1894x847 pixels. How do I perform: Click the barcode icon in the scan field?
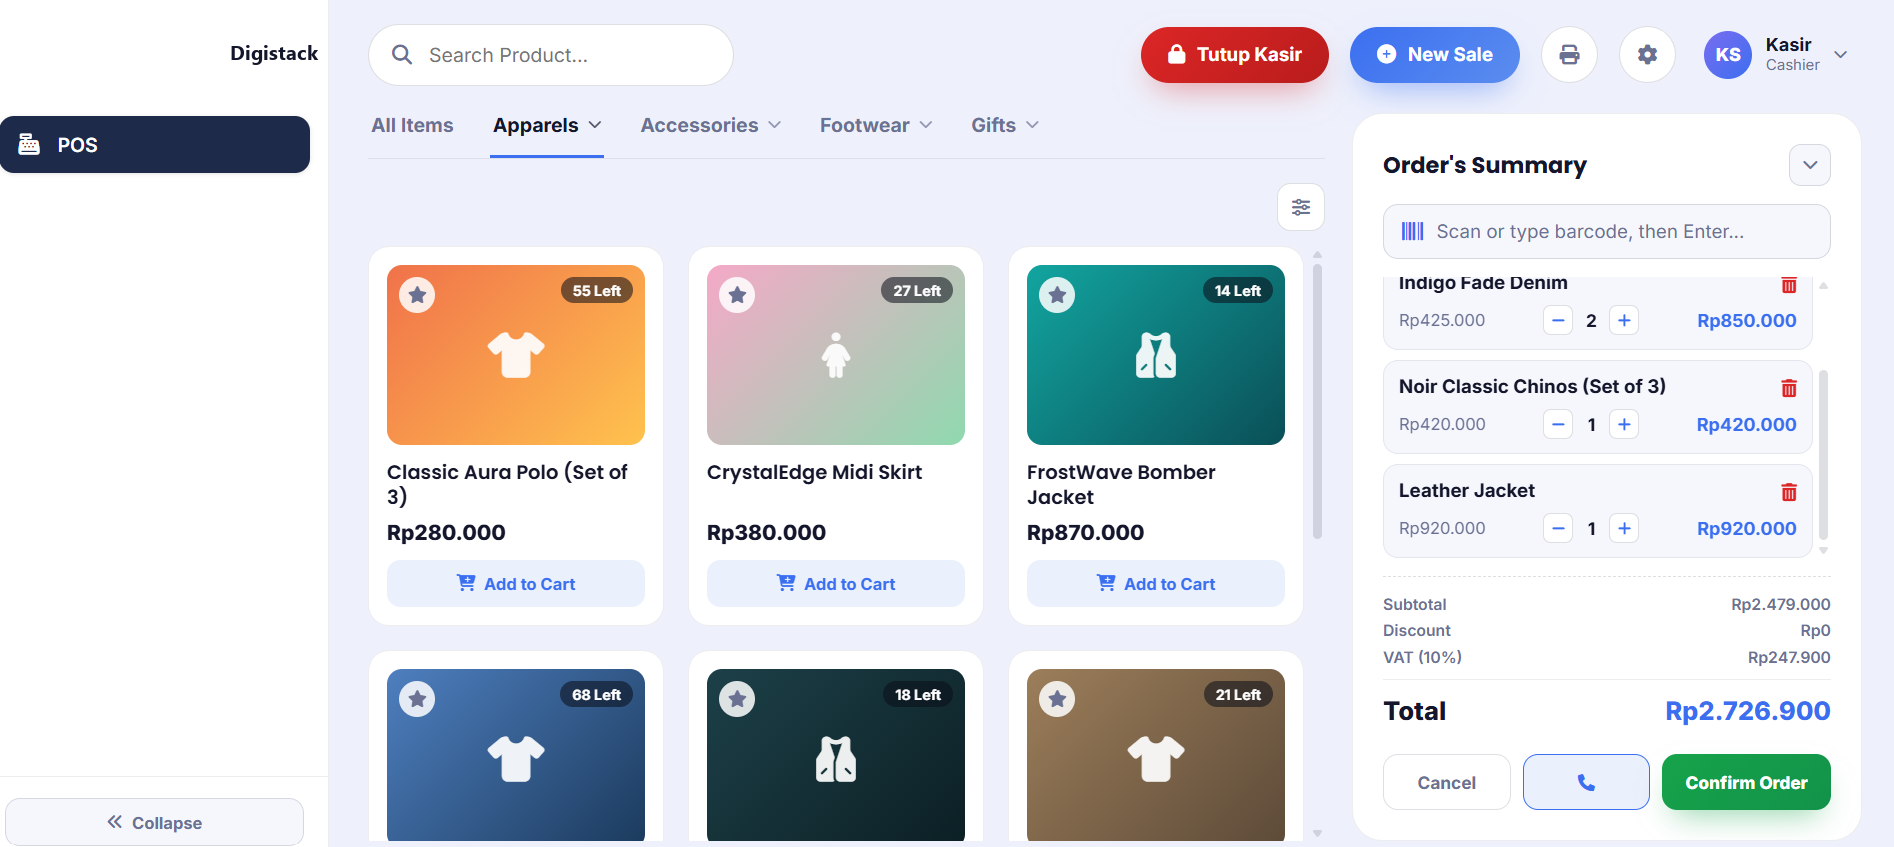(x=1412, y=232)
